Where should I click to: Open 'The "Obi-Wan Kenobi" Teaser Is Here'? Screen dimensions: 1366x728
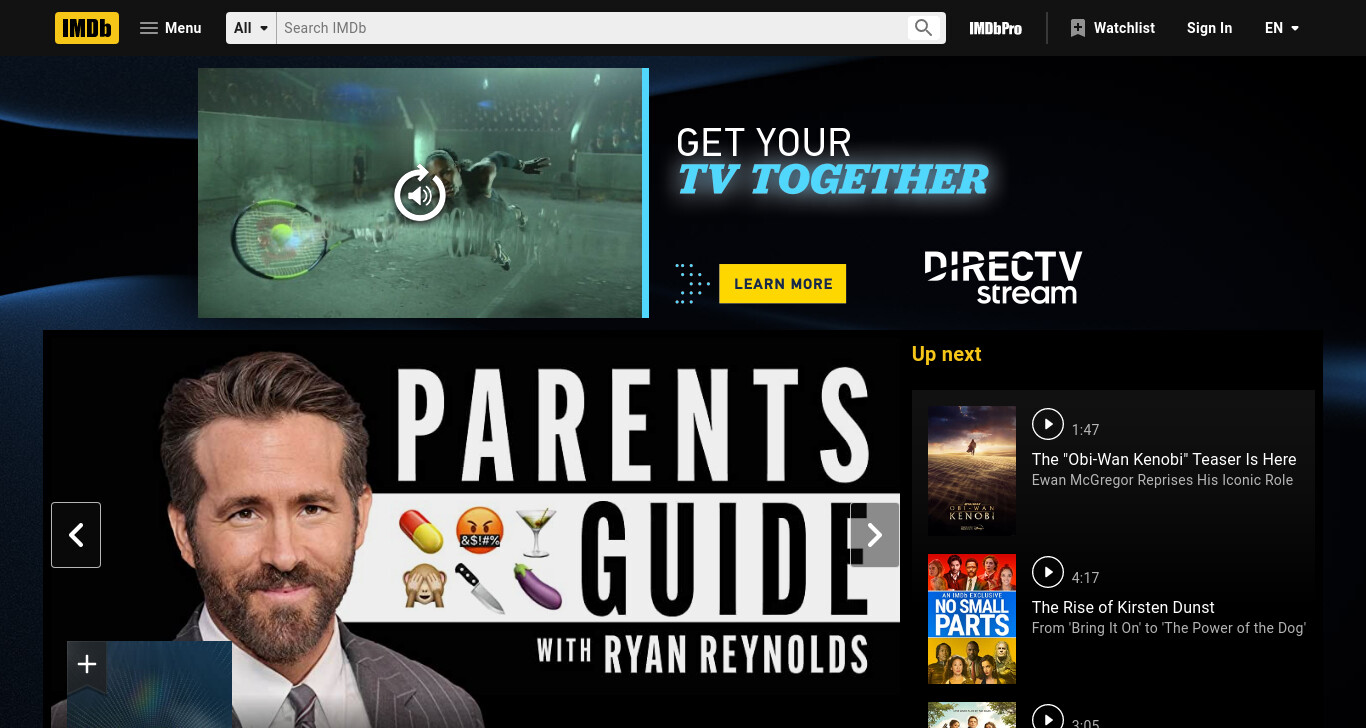tap(1164, 459)
